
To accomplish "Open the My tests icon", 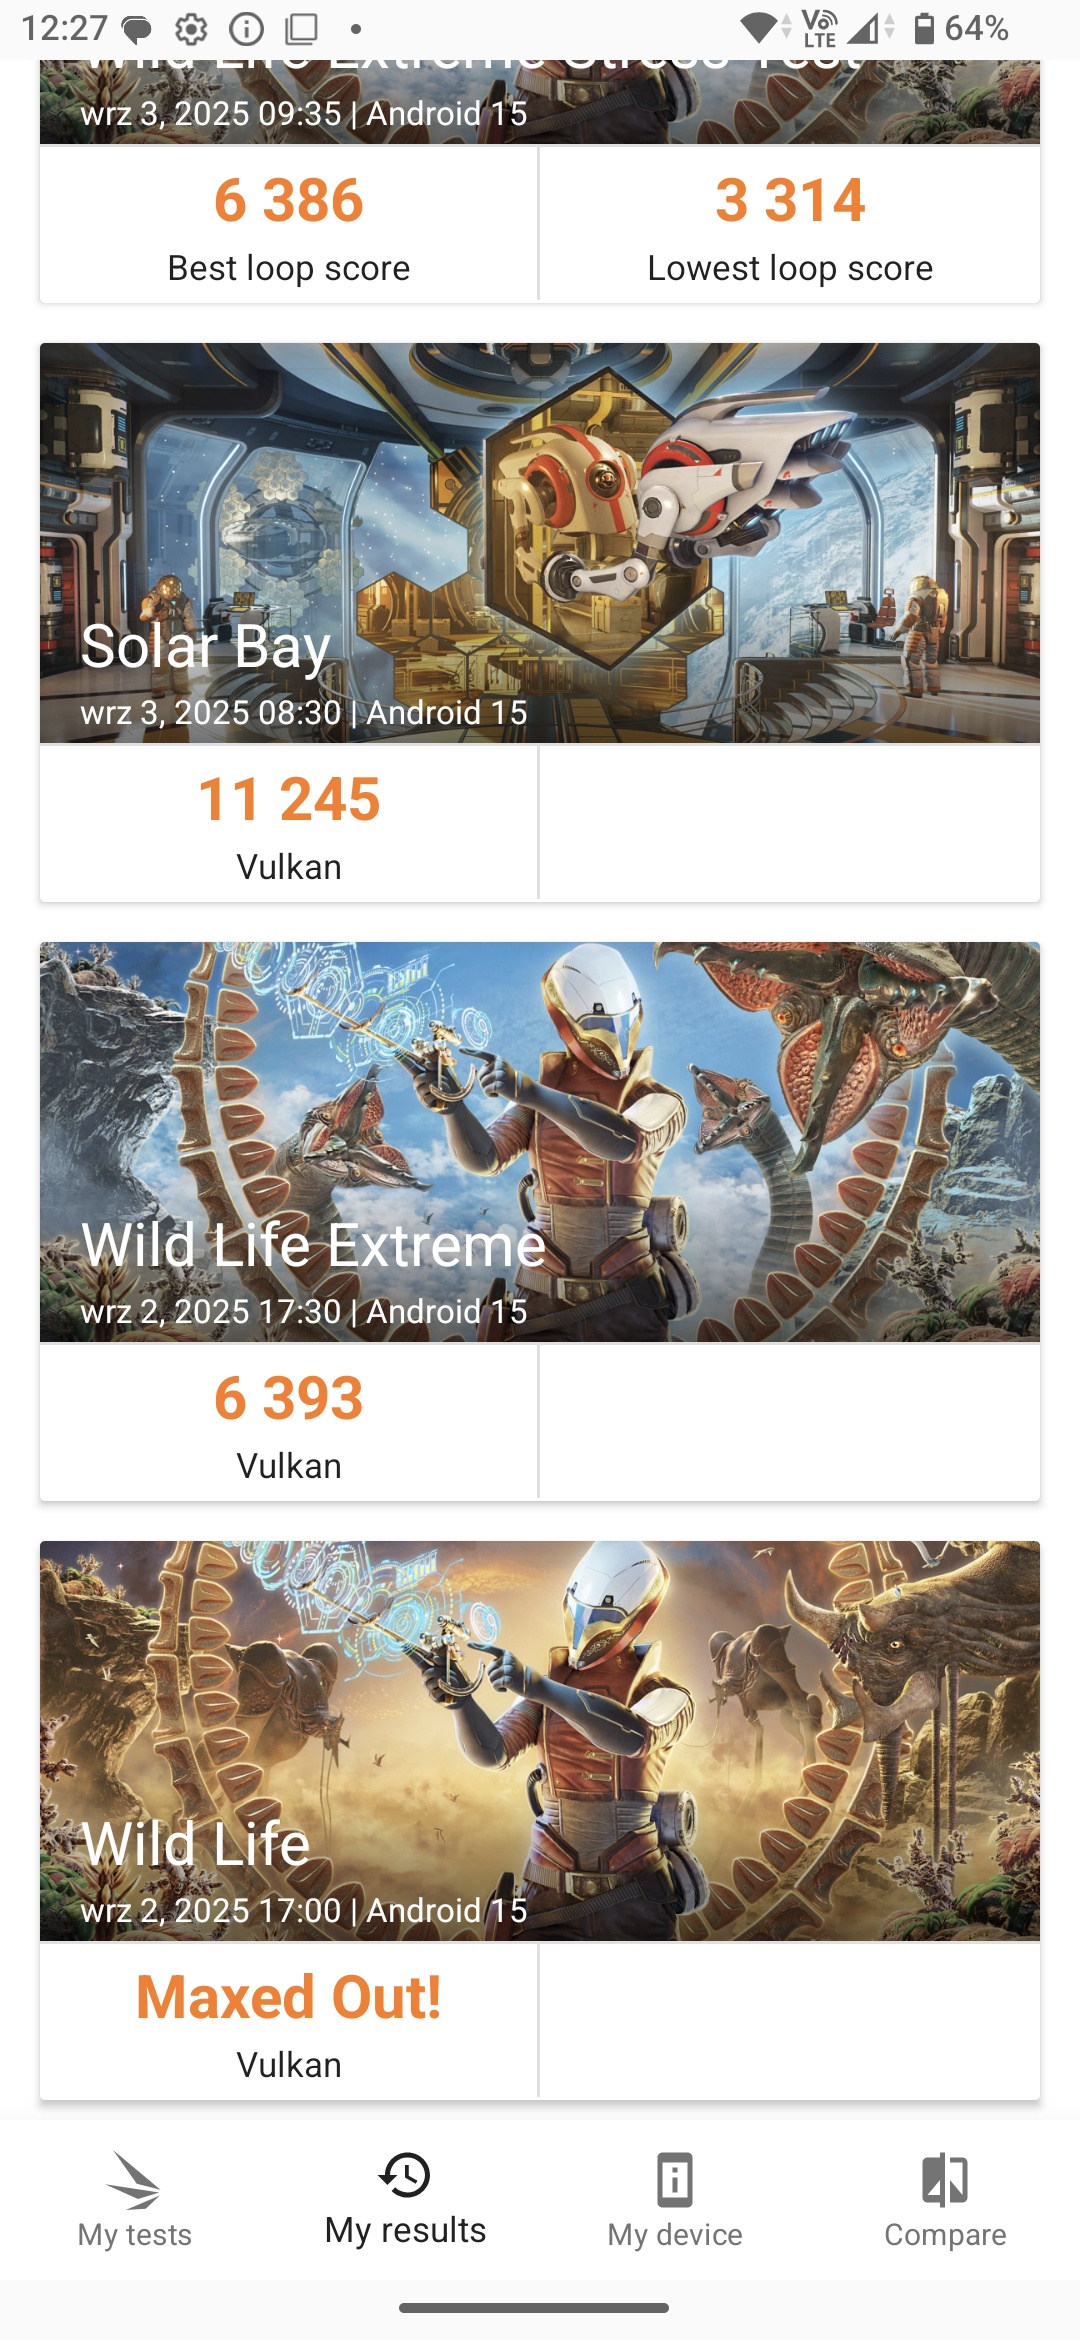I will [134, 2180].
